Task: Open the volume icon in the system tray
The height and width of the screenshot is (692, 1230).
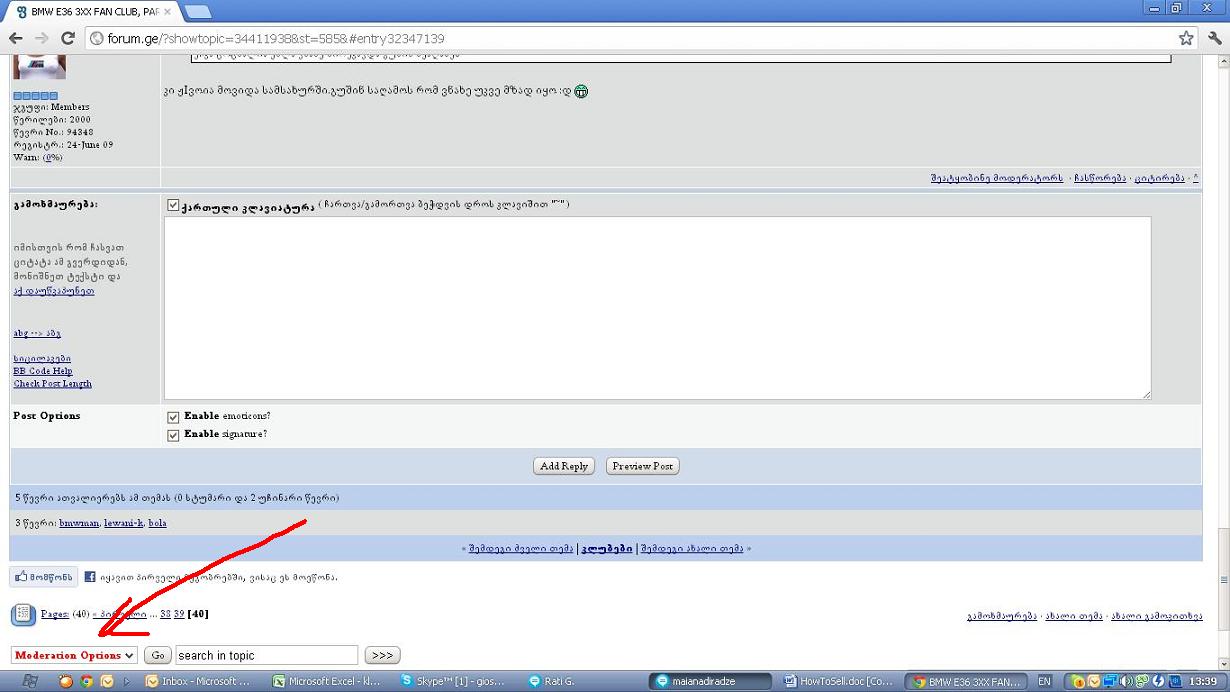Action: click(x=1126, y=682)
